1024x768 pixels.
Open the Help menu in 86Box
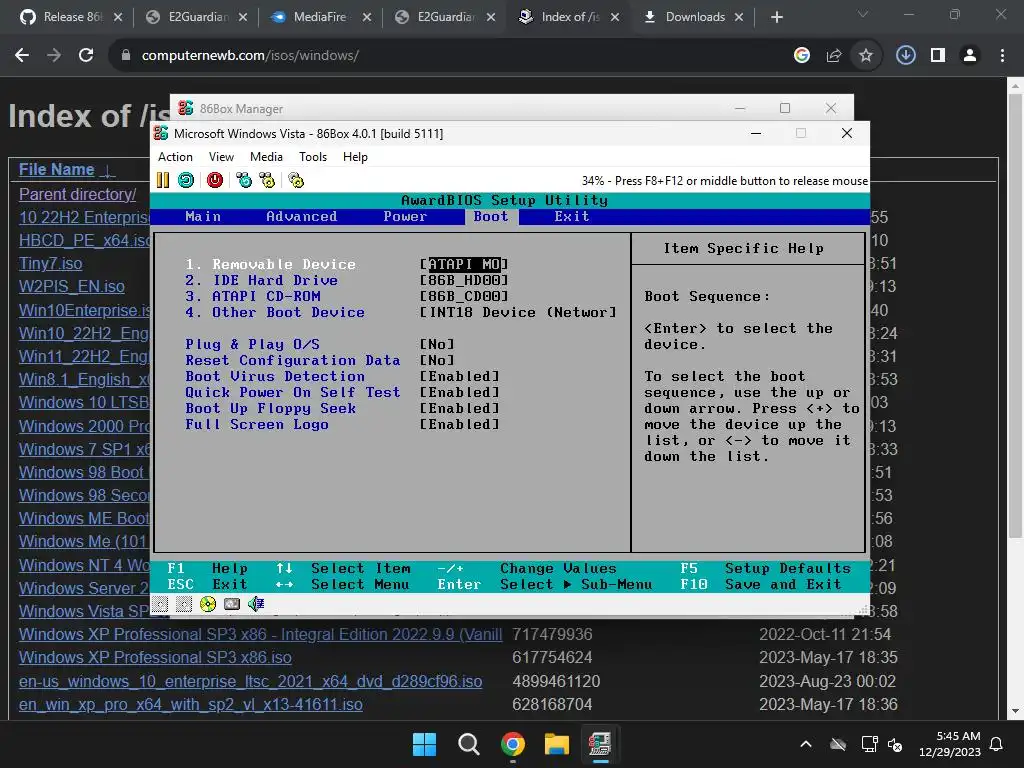[355, 157]
